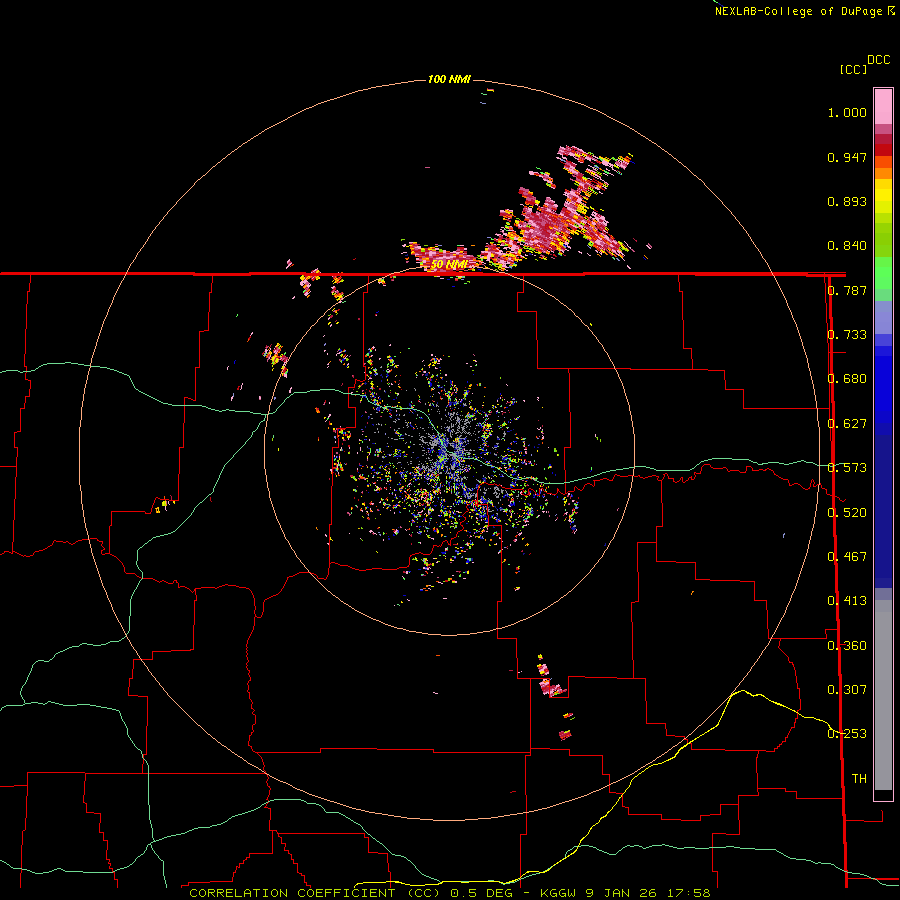This screenshot has height=900, width=900.
Task: Select the 0.360 scale value
Action: [x=847, y=646]
